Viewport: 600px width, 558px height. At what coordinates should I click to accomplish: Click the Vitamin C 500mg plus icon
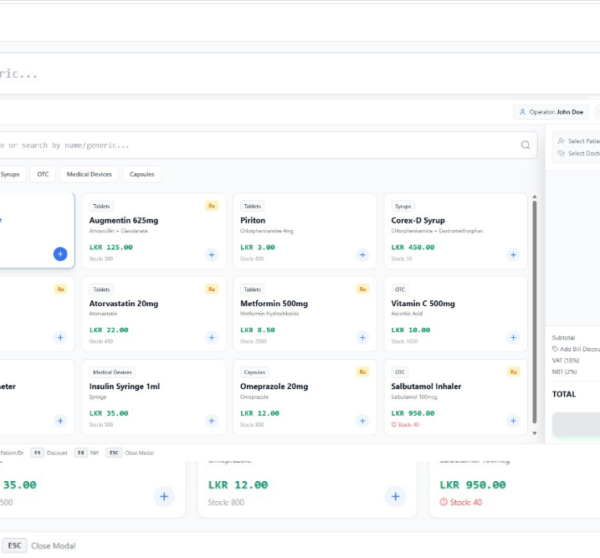[x=513, y=337]
